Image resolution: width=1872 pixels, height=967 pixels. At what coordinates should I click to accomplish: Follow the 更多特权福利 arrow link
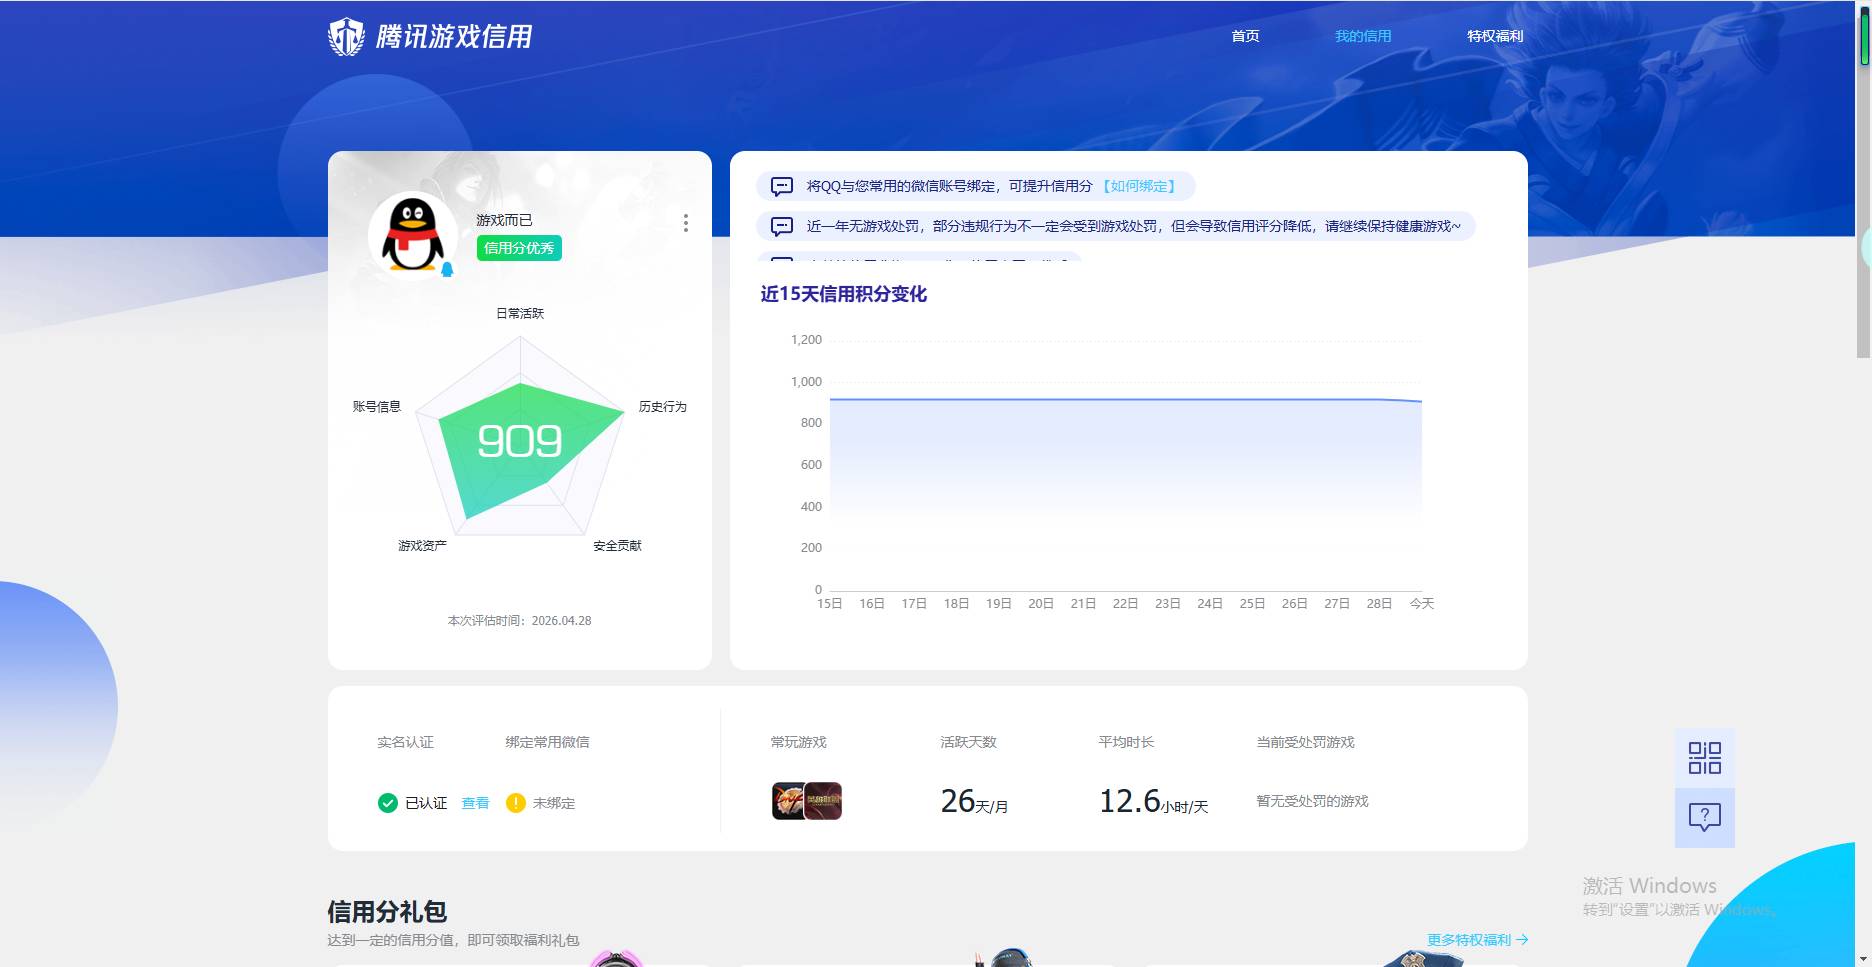tap(1477, 939)
